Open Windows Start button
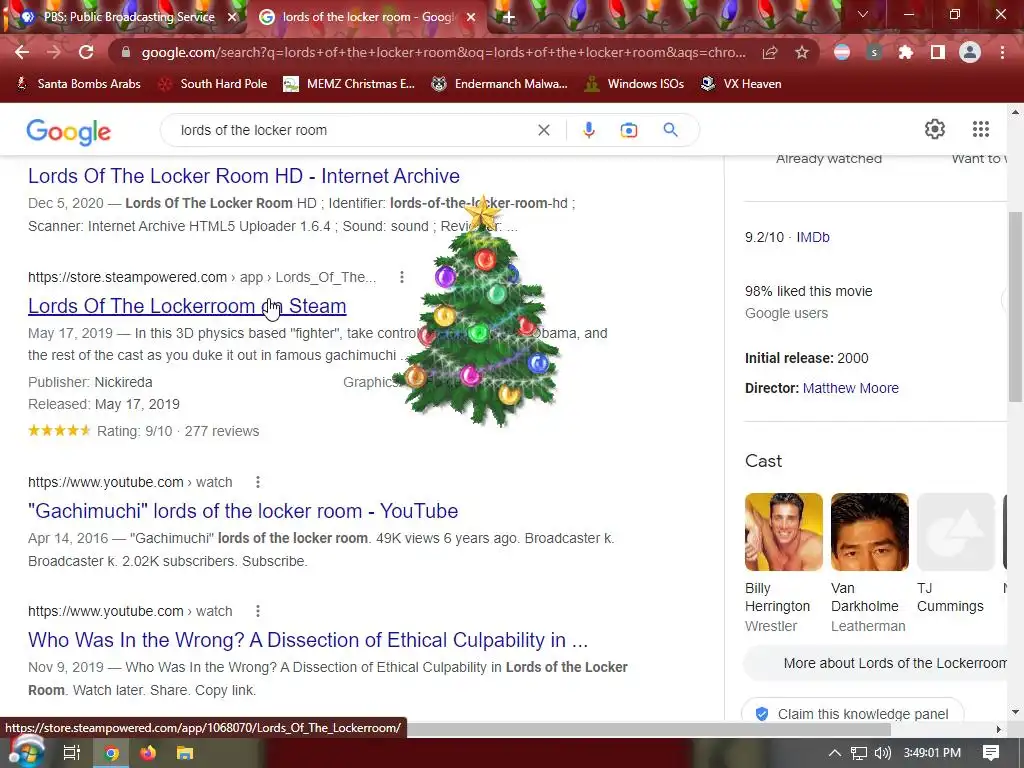This screenshot has width=1024, height=768. (27, 752)
